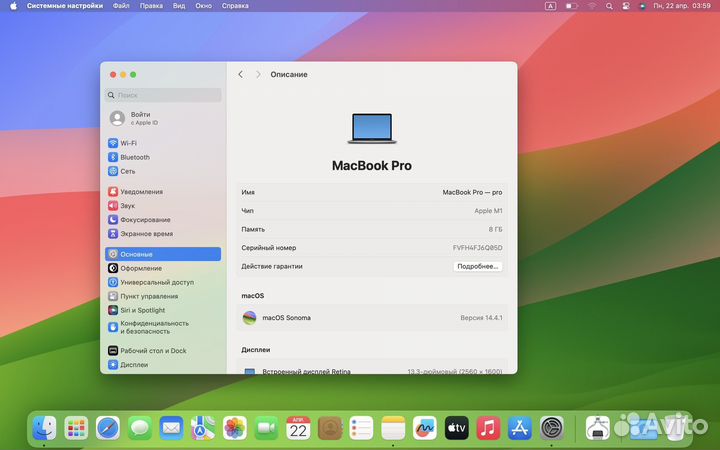
Task: Click the serial number value
Action: (477, 248)
